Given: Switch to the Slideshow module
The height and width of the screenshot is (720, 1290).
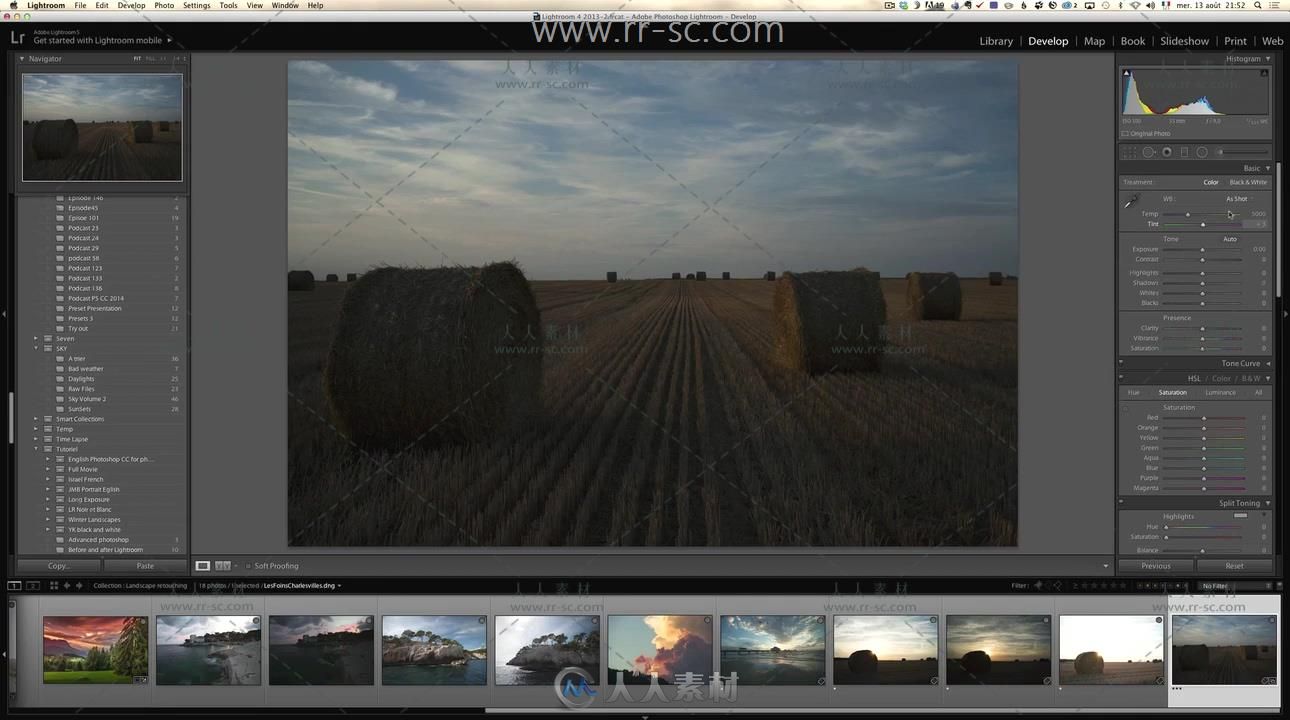Looking at the screenshot, I should tap(1184, 41).
